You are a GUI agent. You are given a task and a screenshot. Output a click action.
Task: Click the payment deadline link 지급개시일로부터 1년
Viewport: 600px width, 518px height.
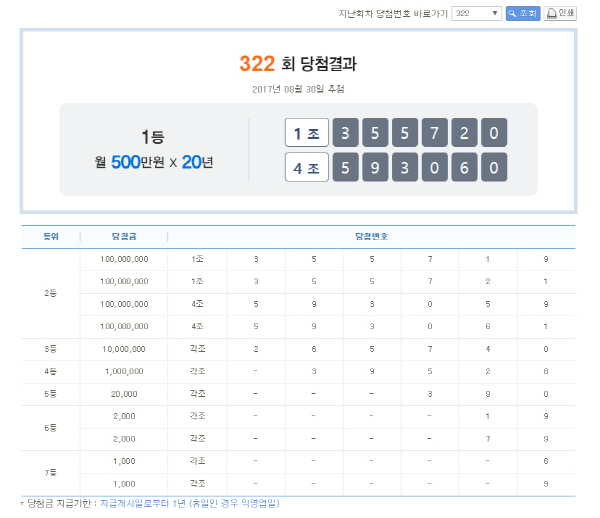coord(190,503)
